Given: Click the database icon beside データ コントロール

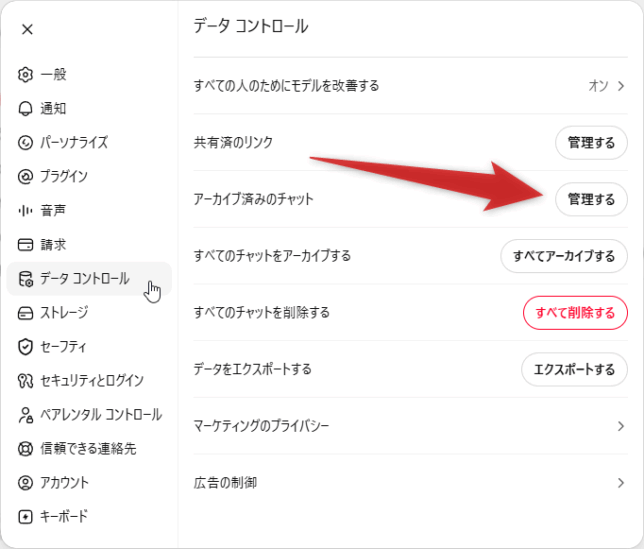Looking at the screenshot, I should coord(25,279).
